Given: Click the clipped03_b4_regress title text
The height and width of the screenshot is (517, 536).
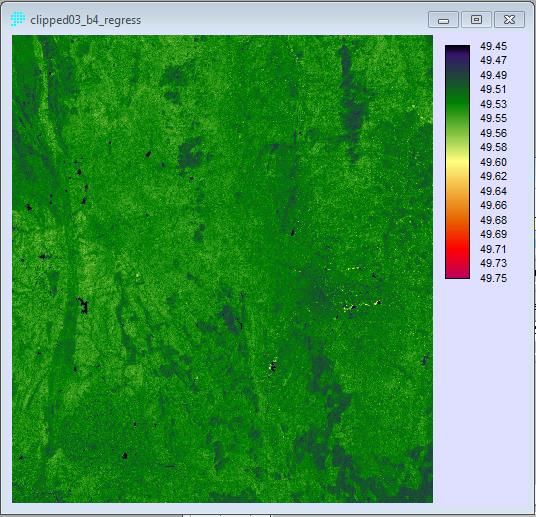Looking at the screenshot, I should (85, 20).
